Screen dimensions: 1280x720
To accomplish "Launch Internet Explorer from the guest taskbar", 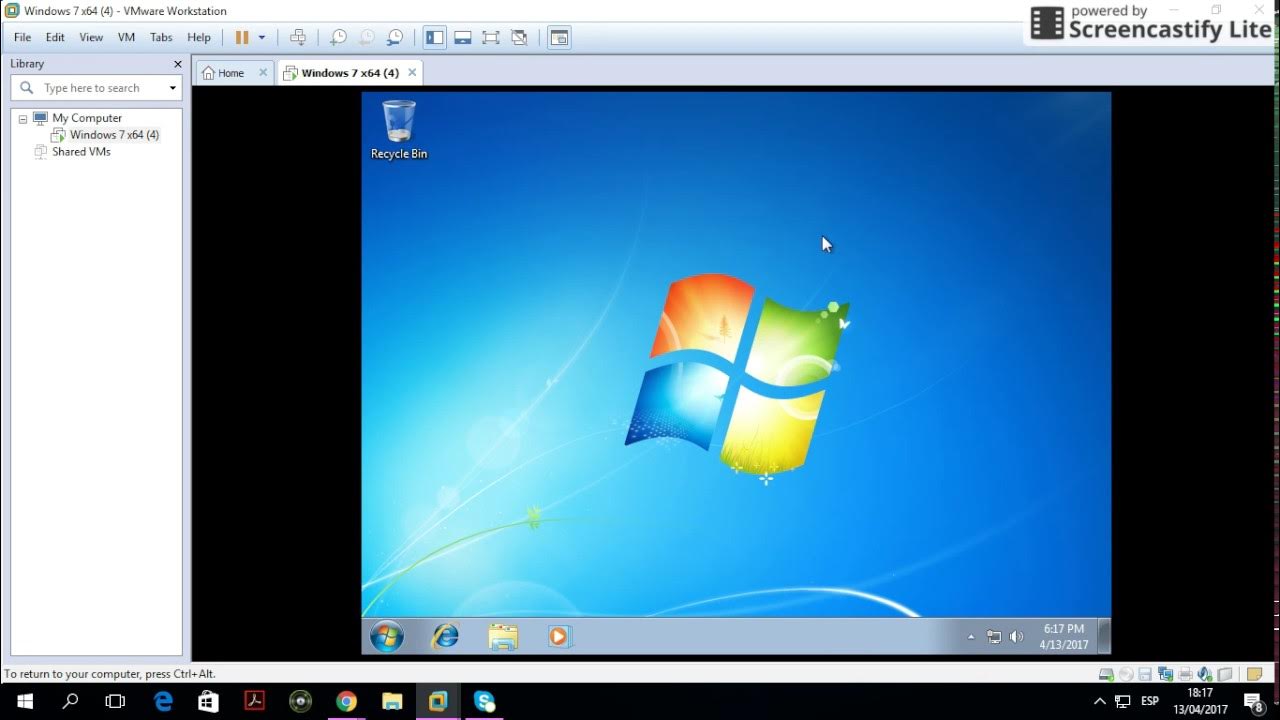I will [x=444, y=636].
